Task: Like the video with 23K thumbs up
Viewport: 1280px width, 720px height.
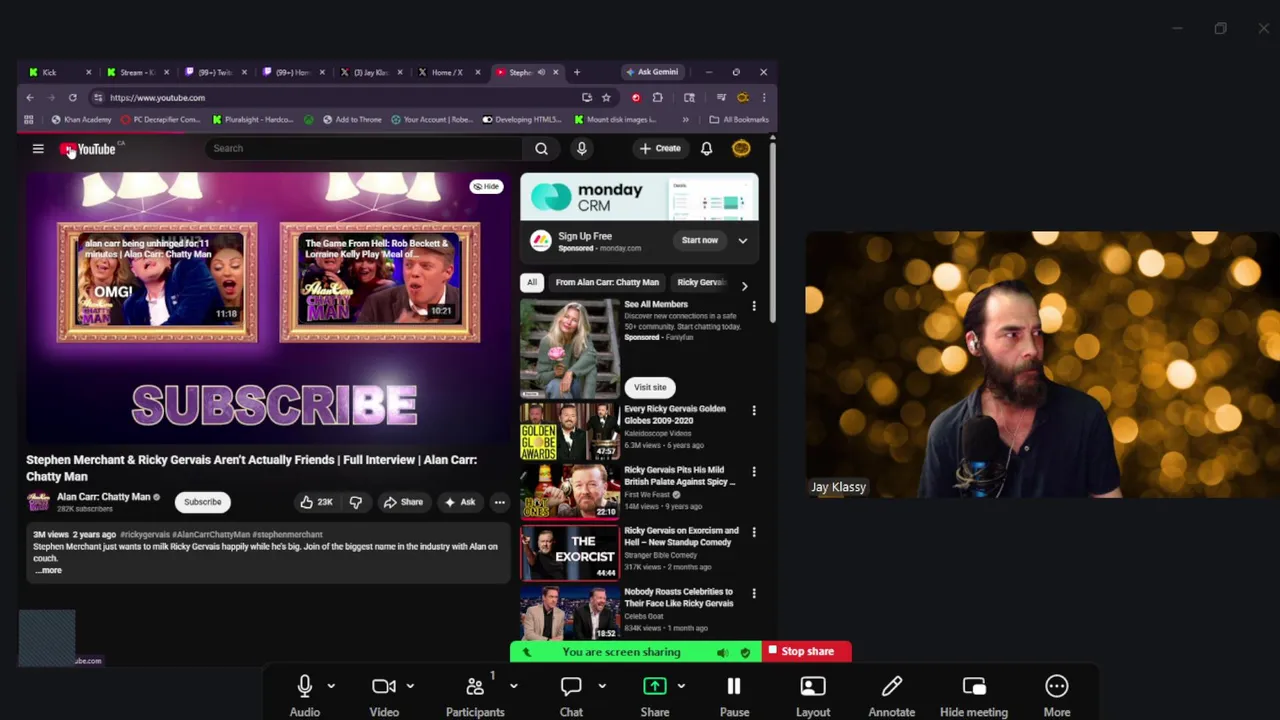Action: 316,502
